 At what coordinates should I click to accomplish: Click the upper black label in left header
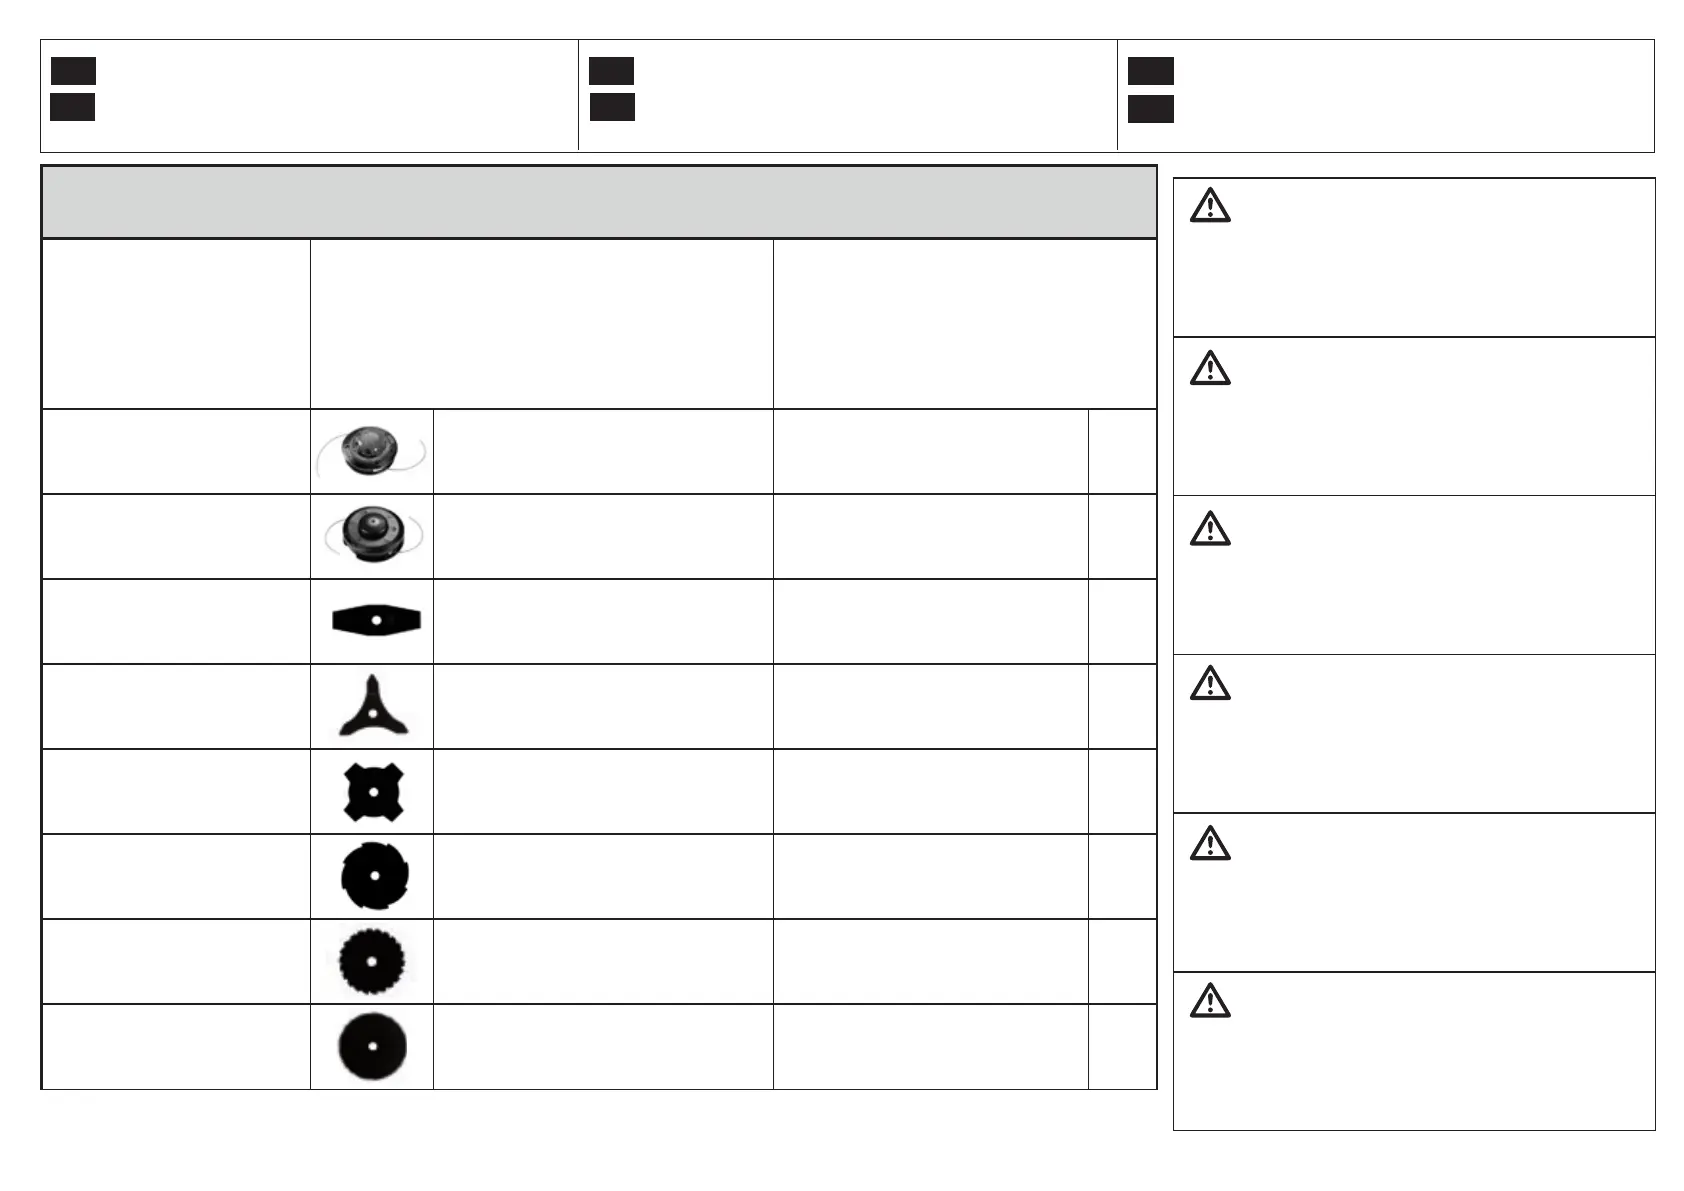click(73, 71)
